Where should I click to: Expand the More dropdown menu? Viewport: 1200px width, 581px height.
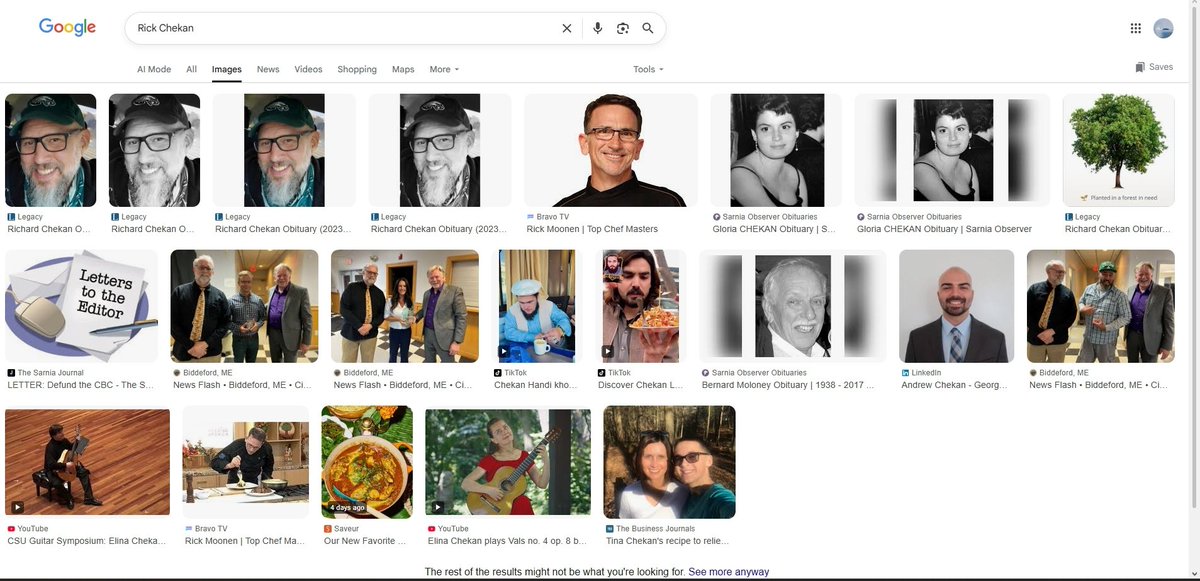(444, 69)
